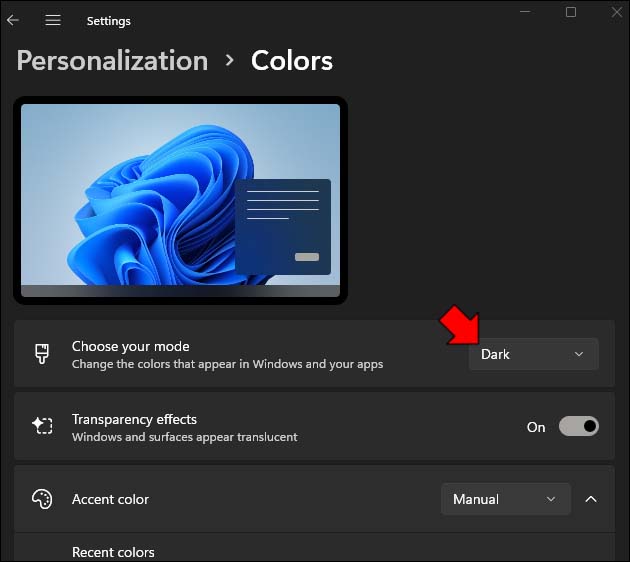This screenshot has height=562, width=630.
Task: Click the Transparency effects row title
Action: (134, 419)
